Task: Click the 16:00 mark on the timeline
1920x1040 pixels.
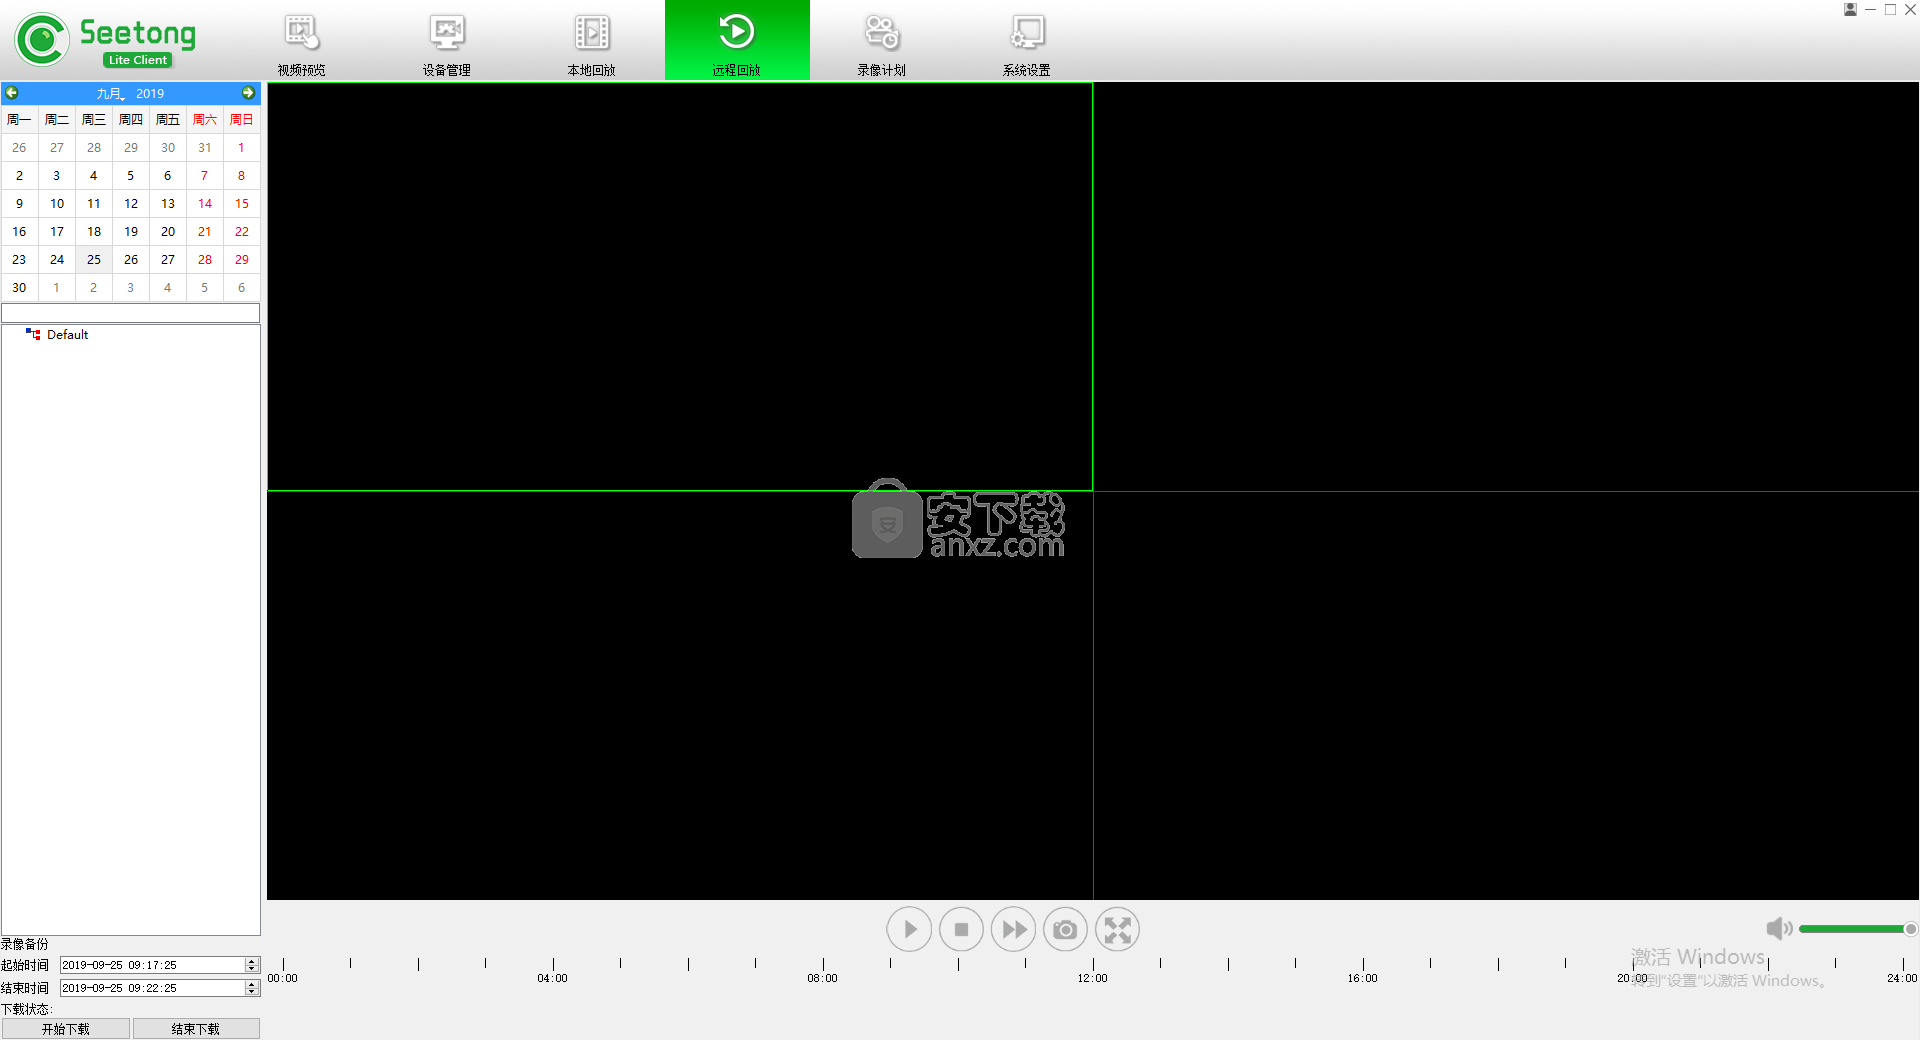Action: [1362, 978]
